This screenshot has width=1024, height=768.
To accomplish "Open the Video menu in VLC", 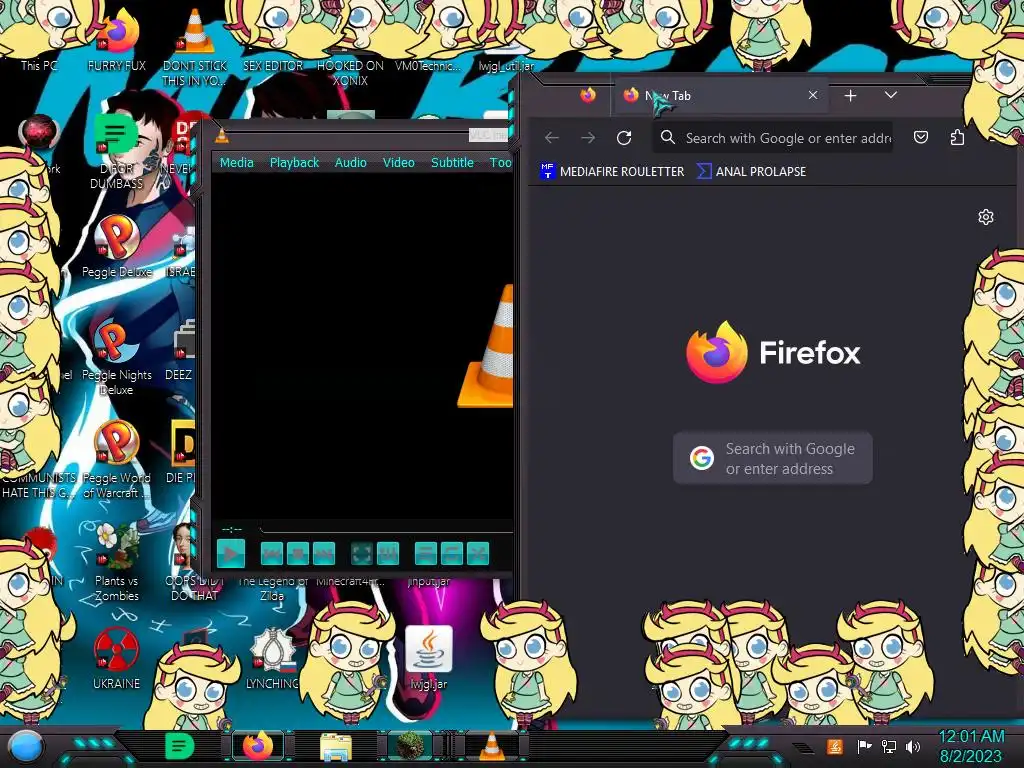I will coord(398,163).
